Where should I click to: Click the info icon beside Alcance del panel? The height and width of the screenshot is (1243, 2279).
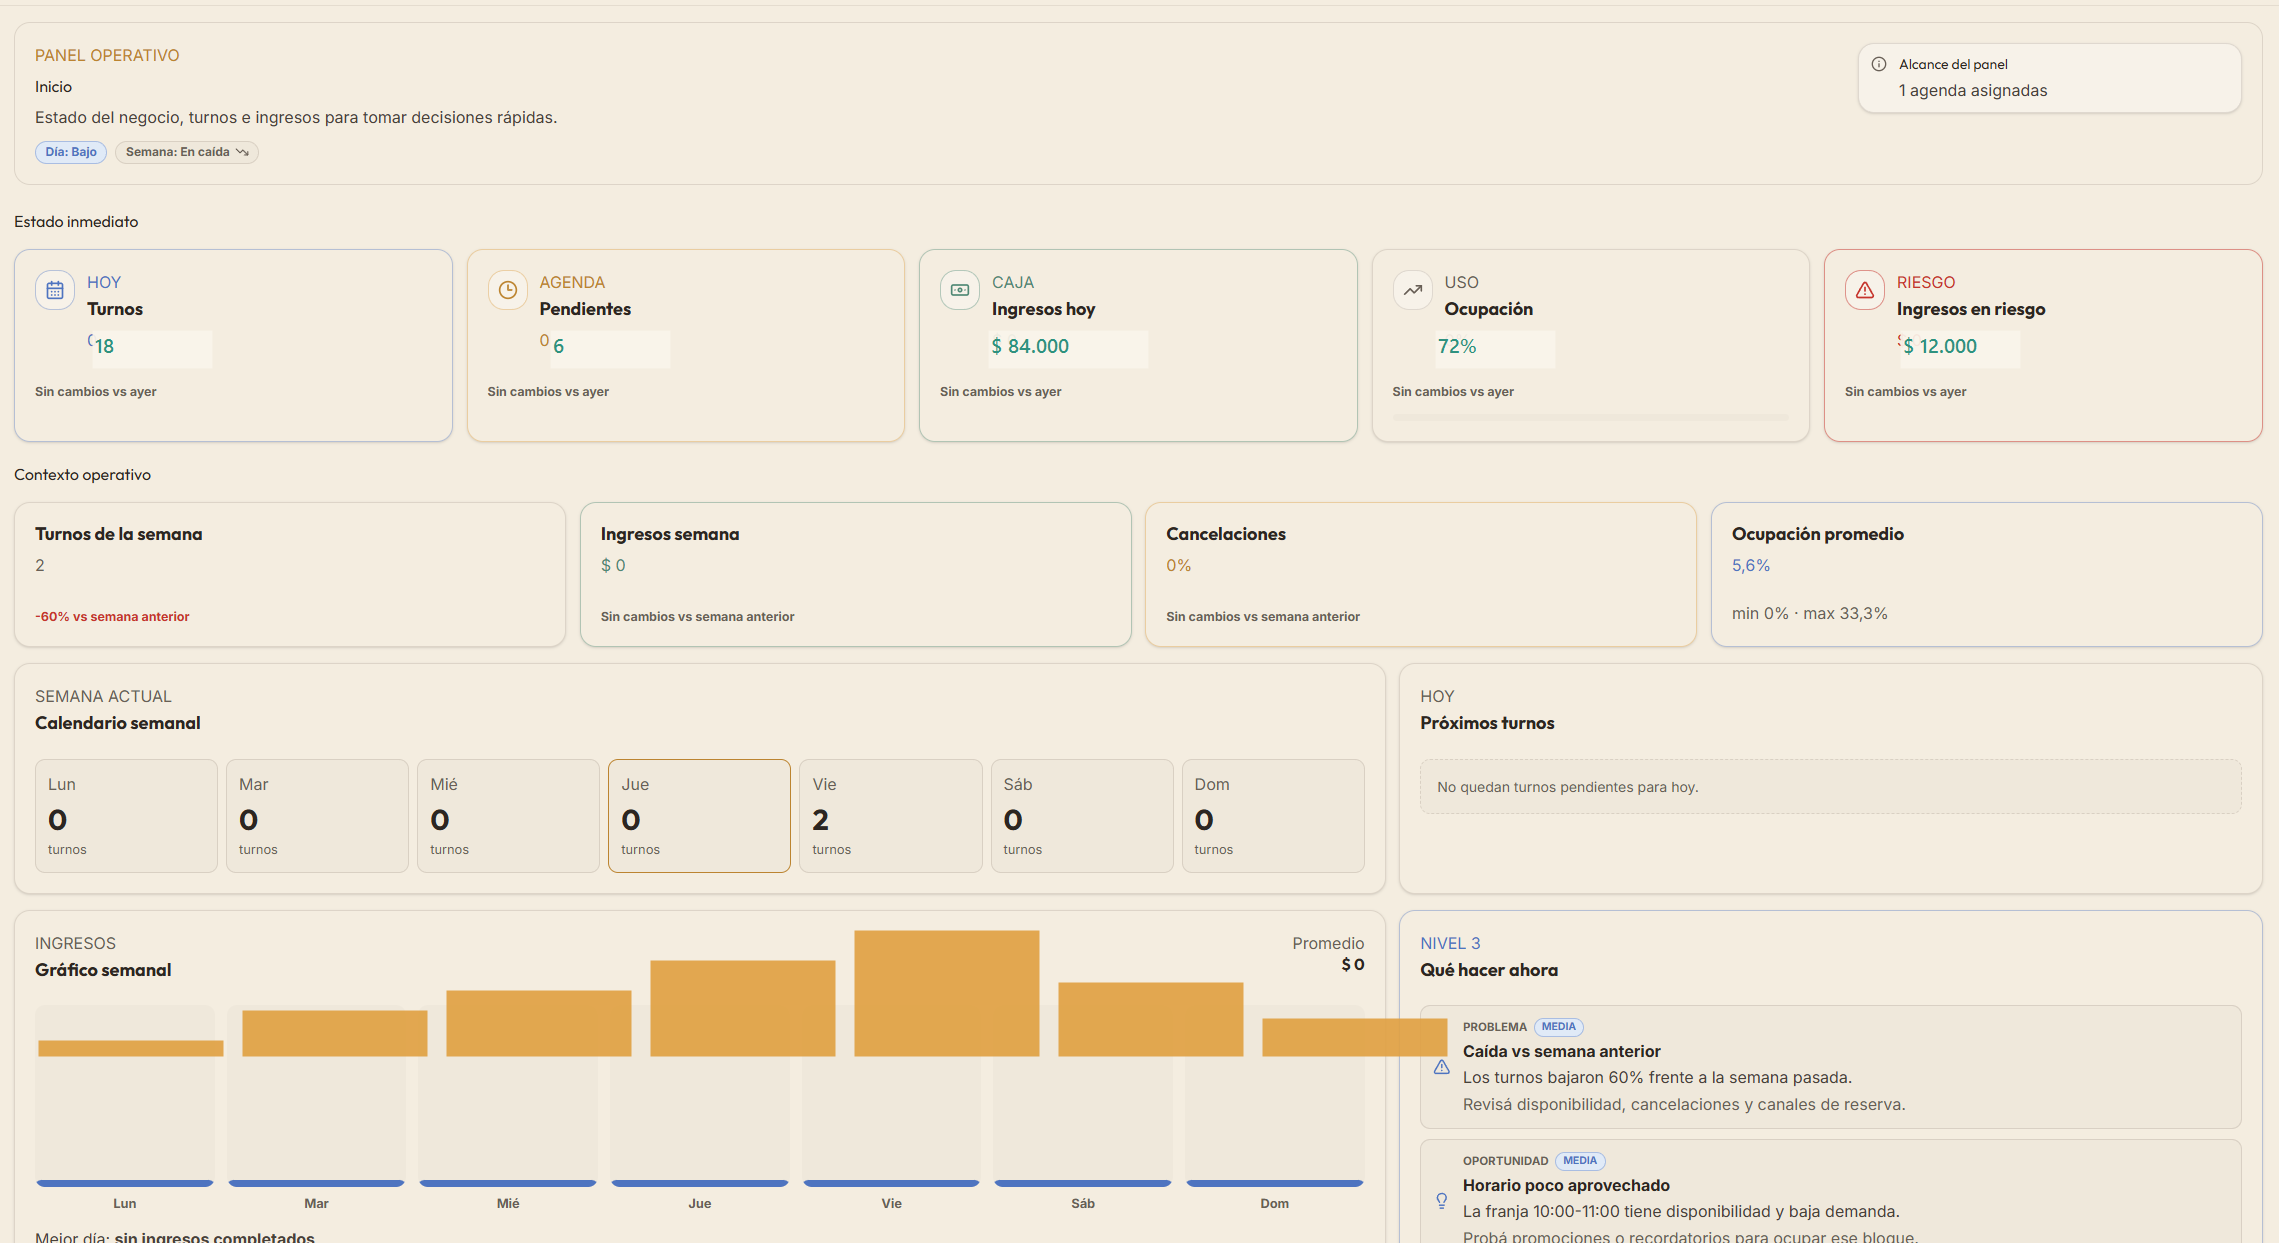[x=1879, y=64]
